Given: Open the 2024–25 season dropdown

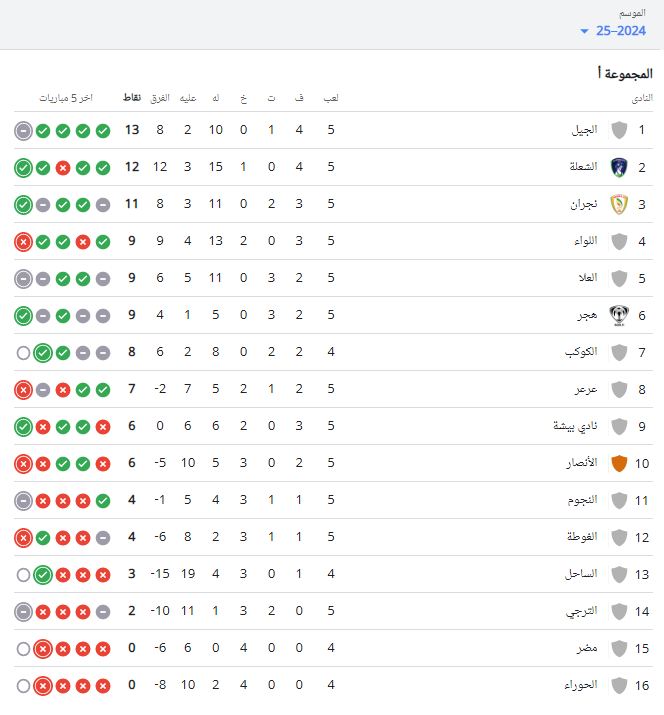Looking at the screenshot, I should 620,31.
